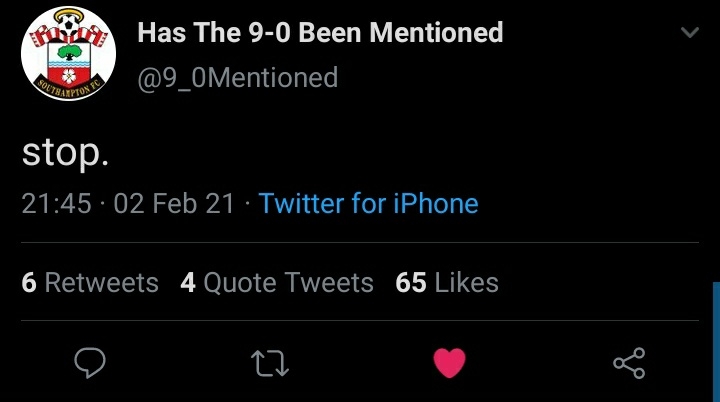See who gave the 65 Likes

447,282
